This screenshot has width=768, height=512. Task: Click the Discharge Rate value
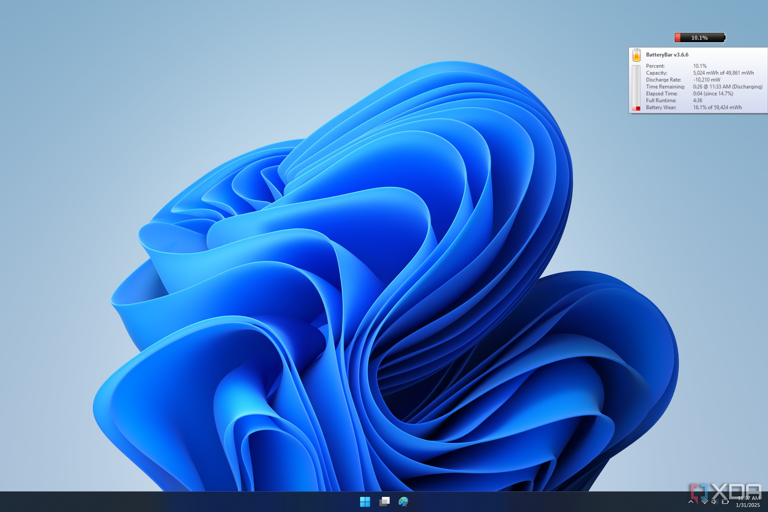pyautogui.click(x=707, y=80)
